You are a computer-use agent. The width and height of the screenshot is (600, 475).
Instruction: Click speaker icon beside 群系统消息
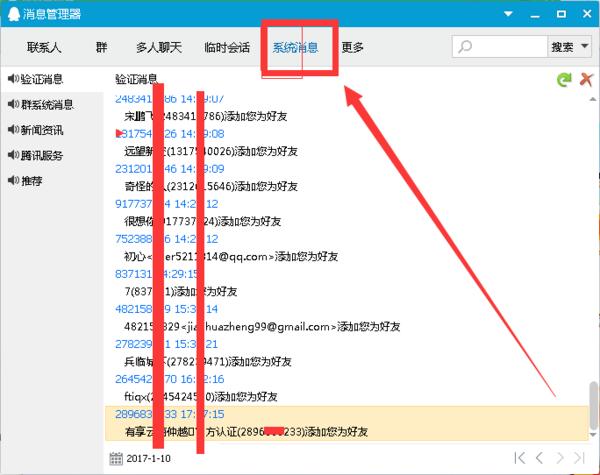13,104
